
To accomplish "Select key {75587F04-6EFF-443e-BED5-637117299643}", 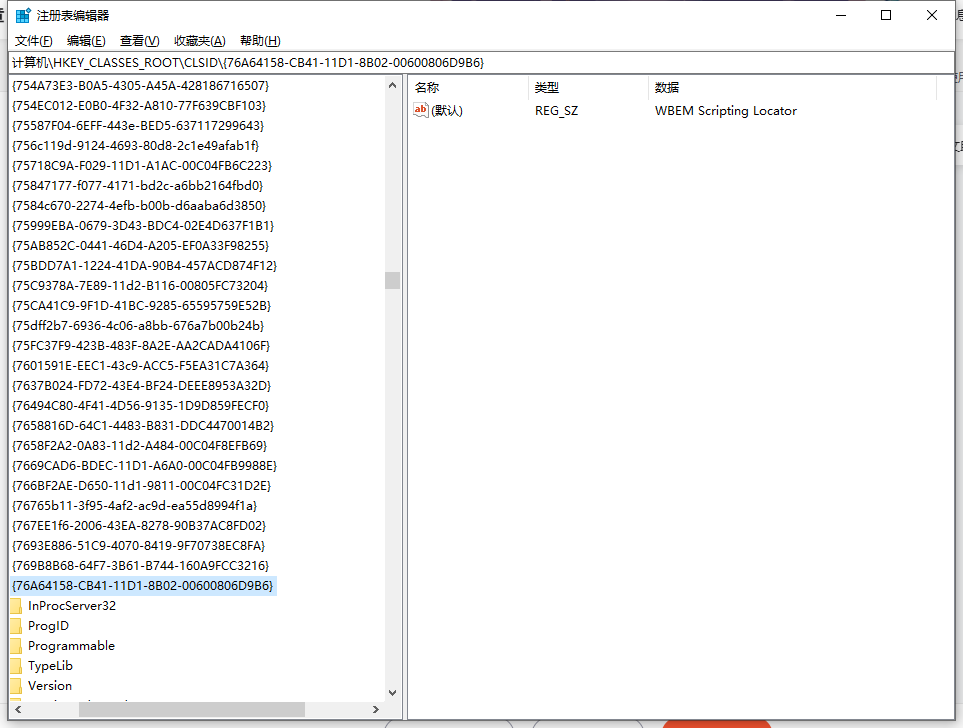I will (x=138, y=125).
